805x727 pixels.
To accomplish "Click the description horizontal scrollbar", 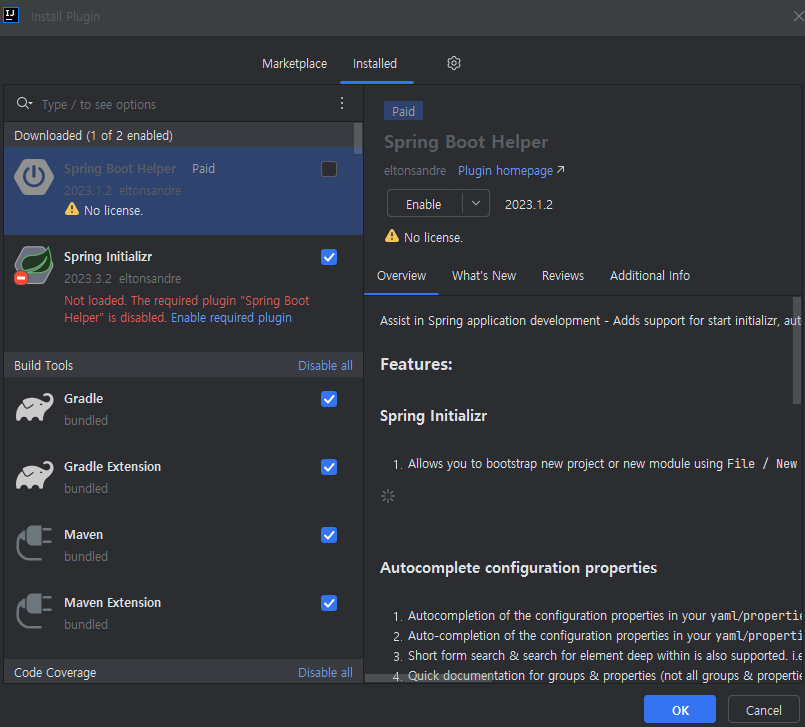I will click(429, 678).
